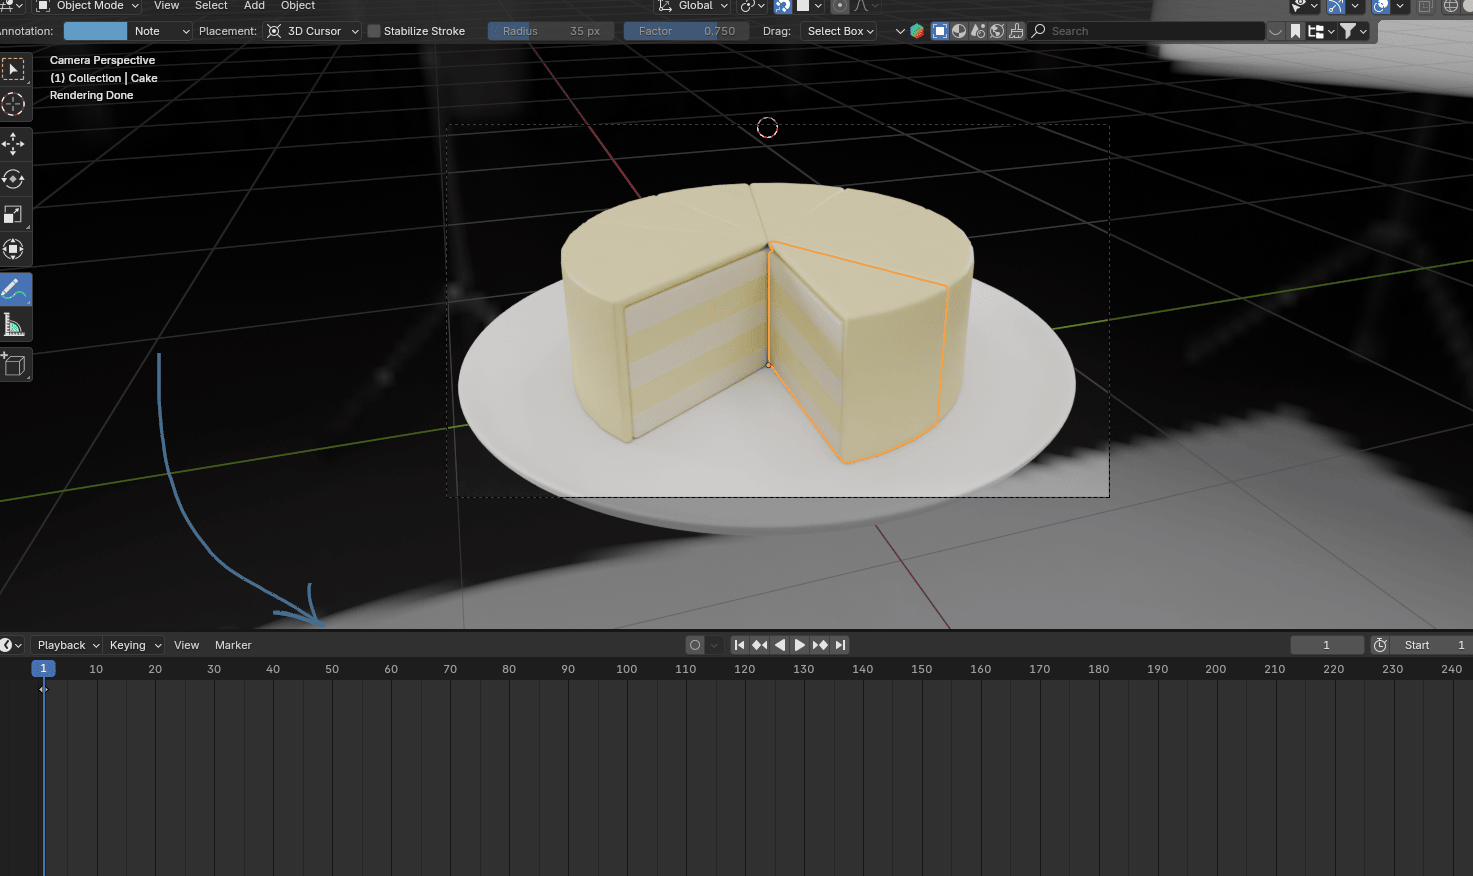The height and width of the screenshot is (876, 1473).
Task: Jump to the timeline start frame
Action: (x=739, y=645)
